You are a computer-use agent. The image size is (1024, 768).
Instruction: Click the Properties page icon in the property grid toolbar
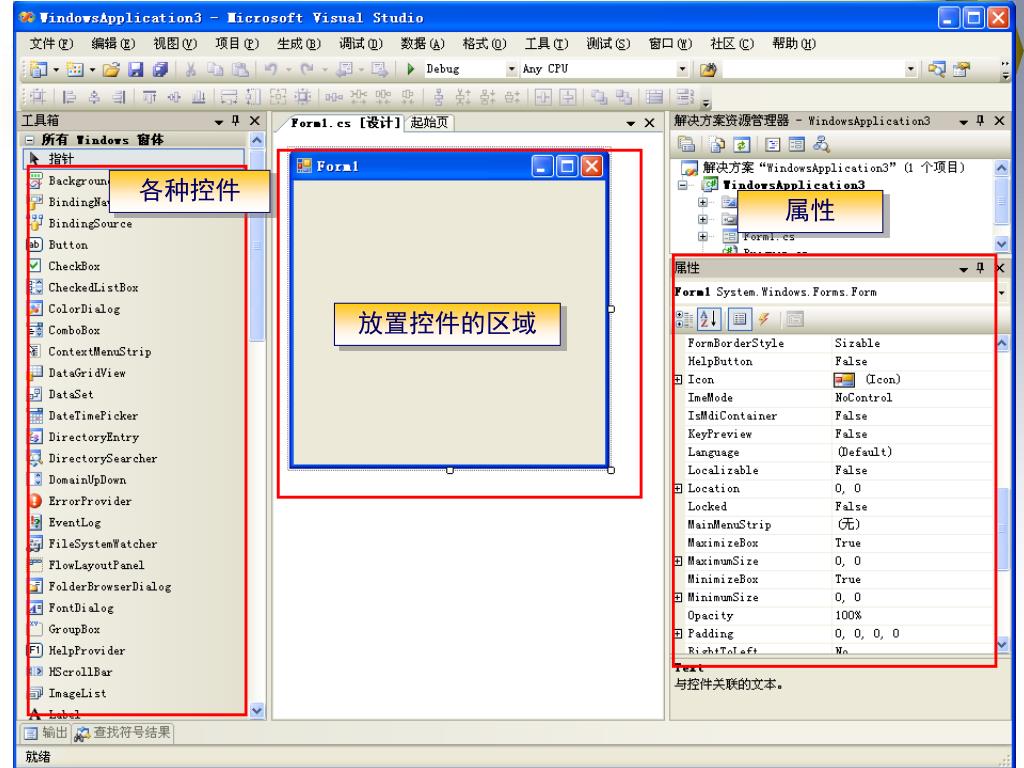click(794, 319)
